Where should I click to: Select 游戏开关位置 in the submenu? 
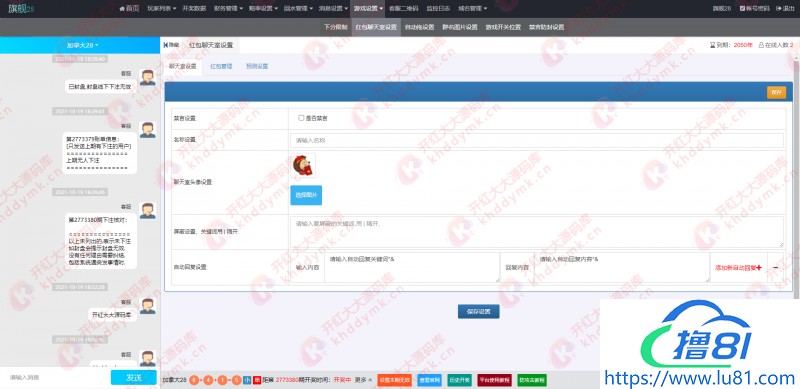[x=503, y=27]
